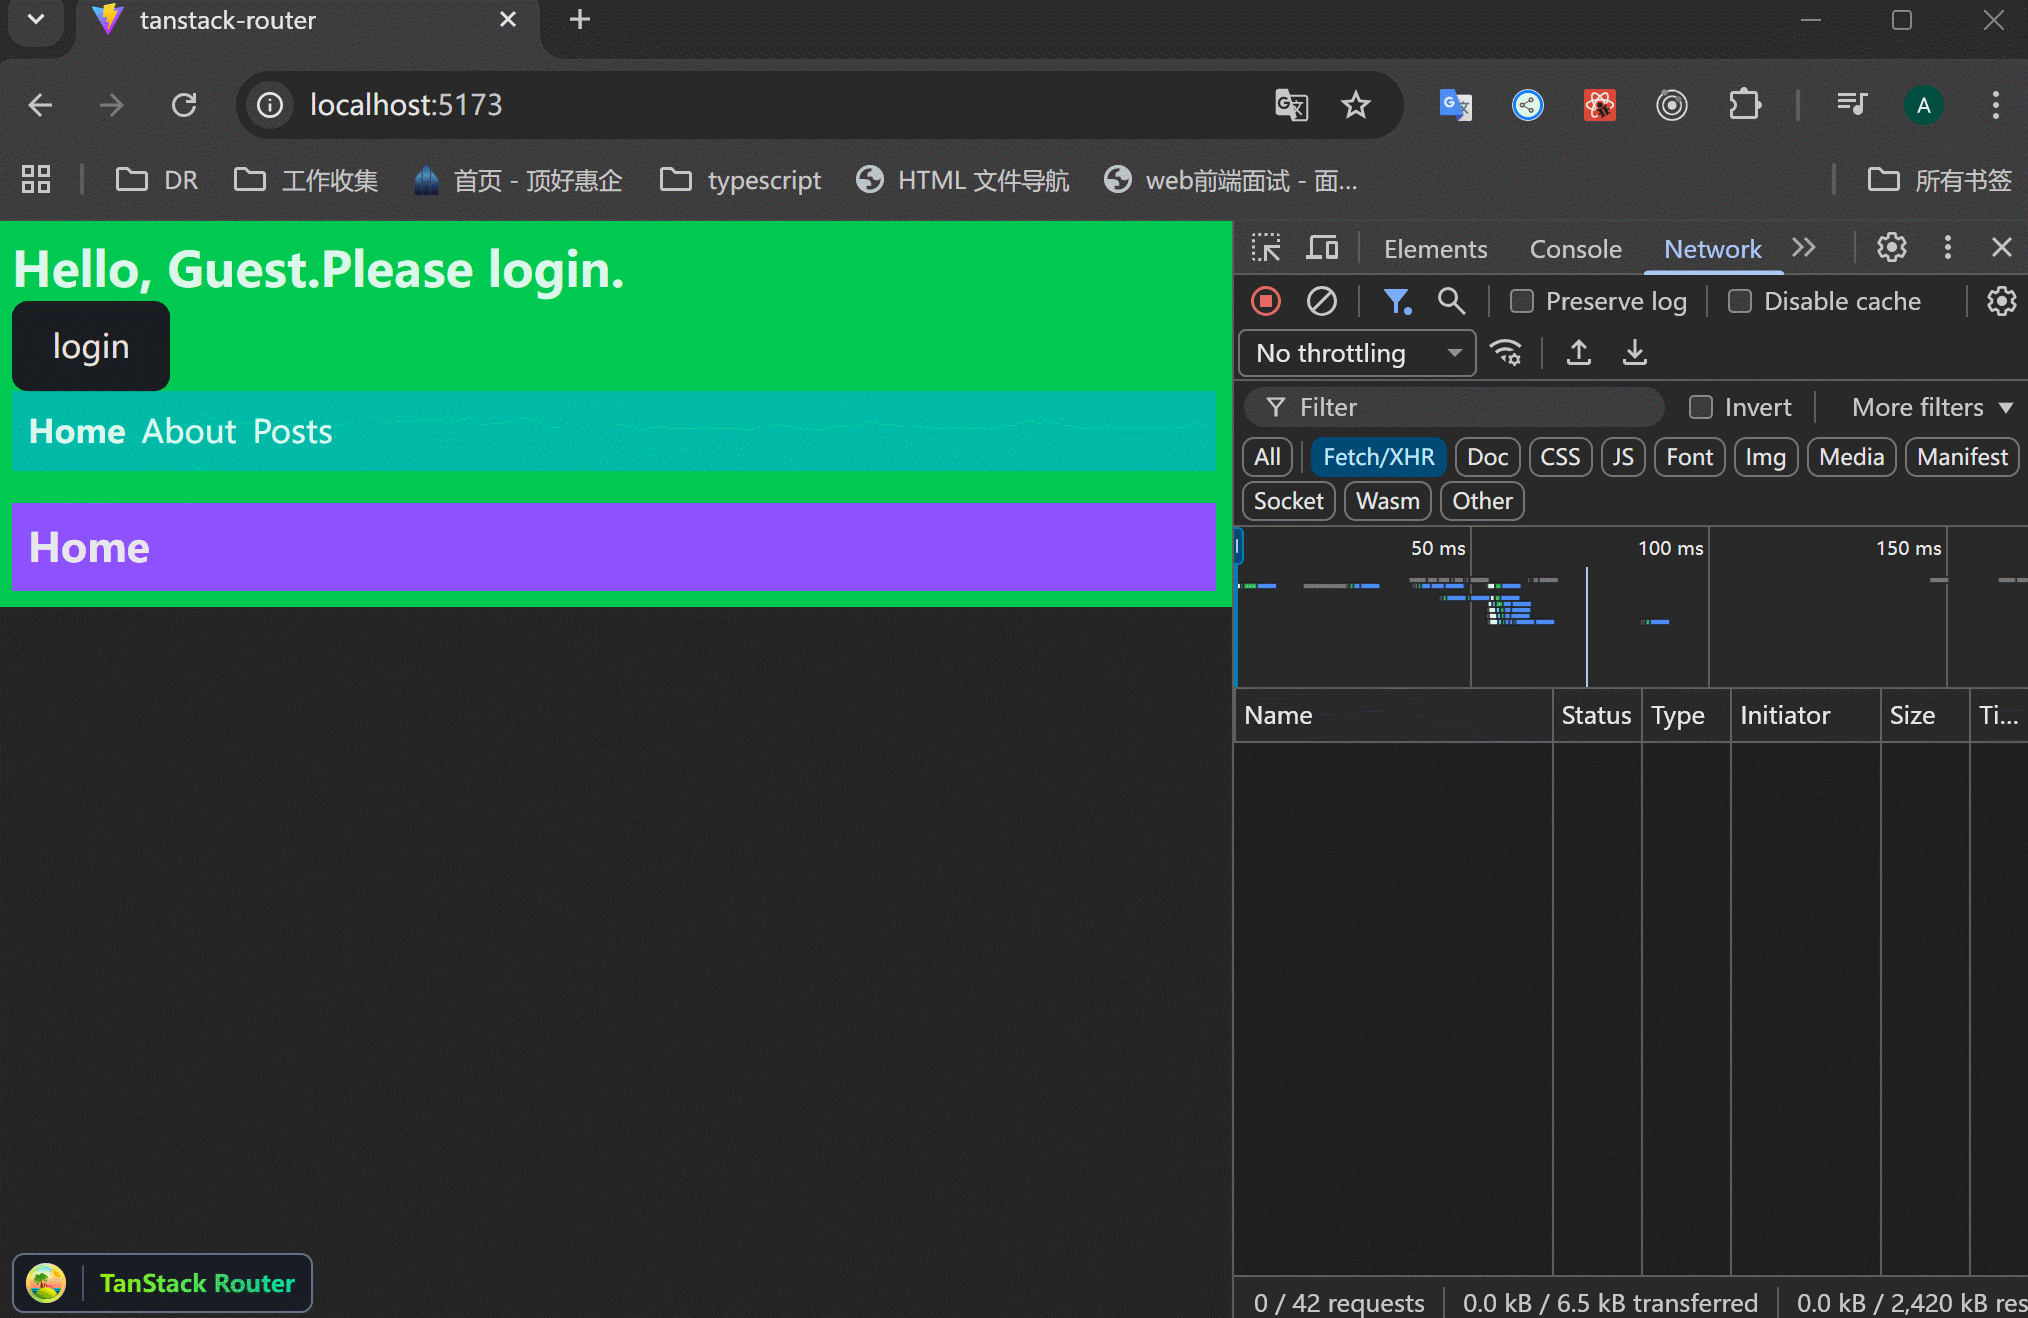2028x1318 pixels.
Task: Tick the Invert filter checkbox
Action: [x=1701, y=407]
